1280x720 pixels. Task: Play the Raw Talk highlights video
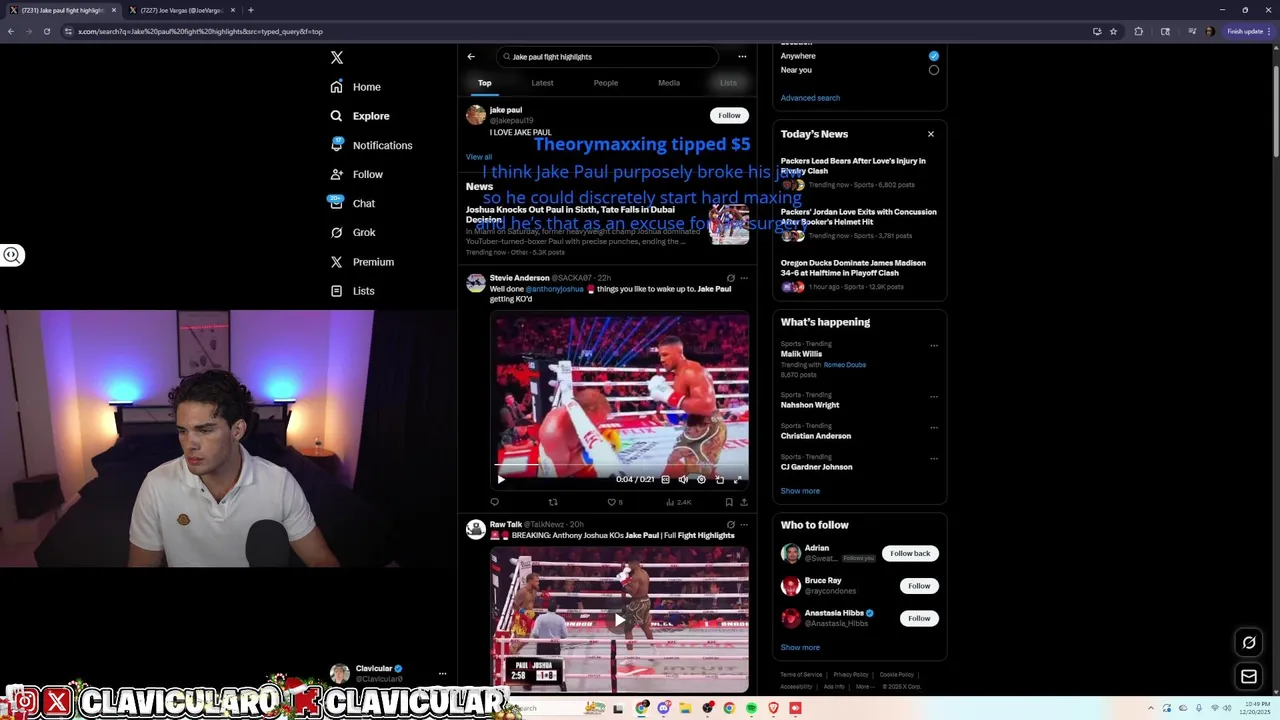(620, 620)
